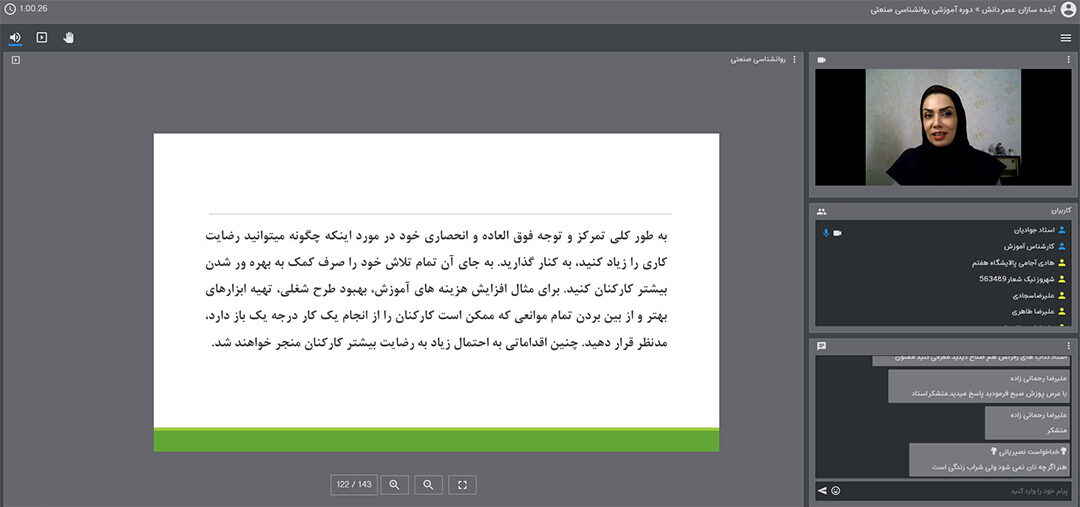Open the video panel three-dot menu
Viewport: 1080px width, 507px height.
(x=1068, y=60)
